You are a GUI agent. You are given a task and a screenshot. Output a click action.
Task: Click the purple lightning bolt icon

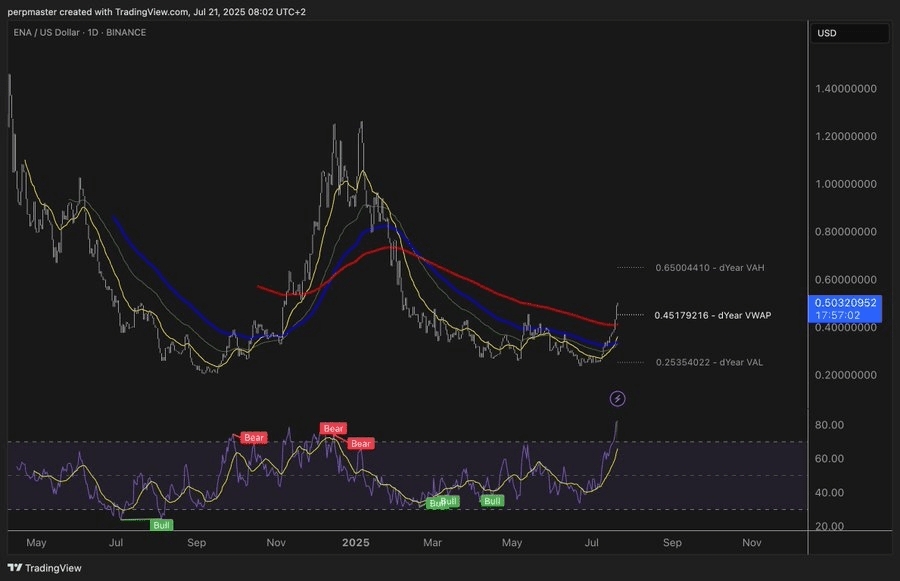(617, 399)
